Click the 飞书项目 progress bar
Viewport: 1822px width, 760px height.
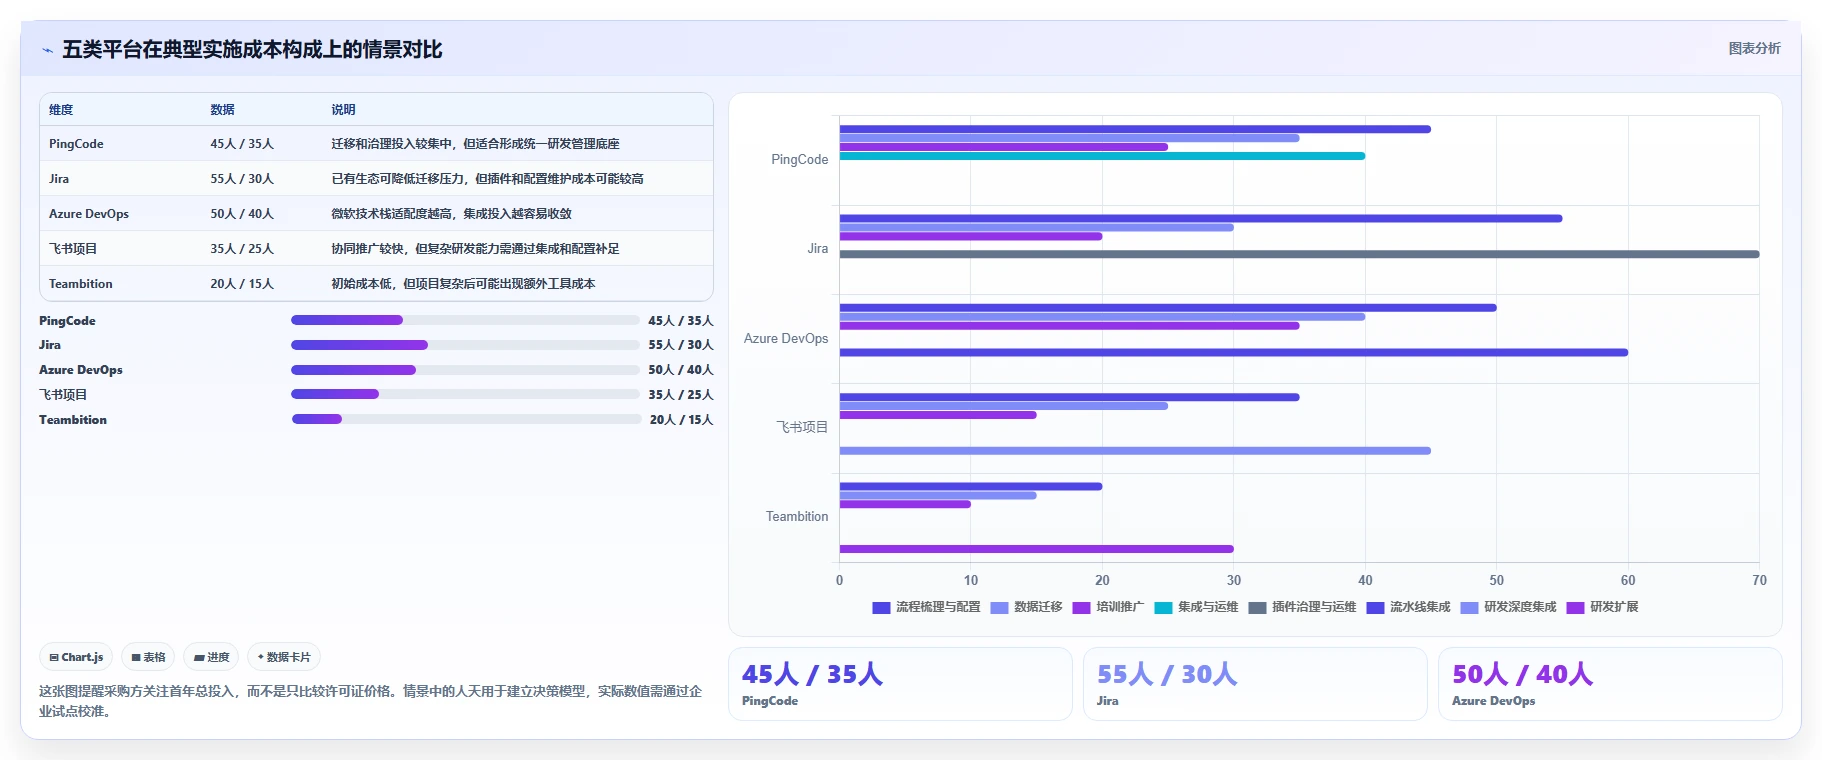465,394
